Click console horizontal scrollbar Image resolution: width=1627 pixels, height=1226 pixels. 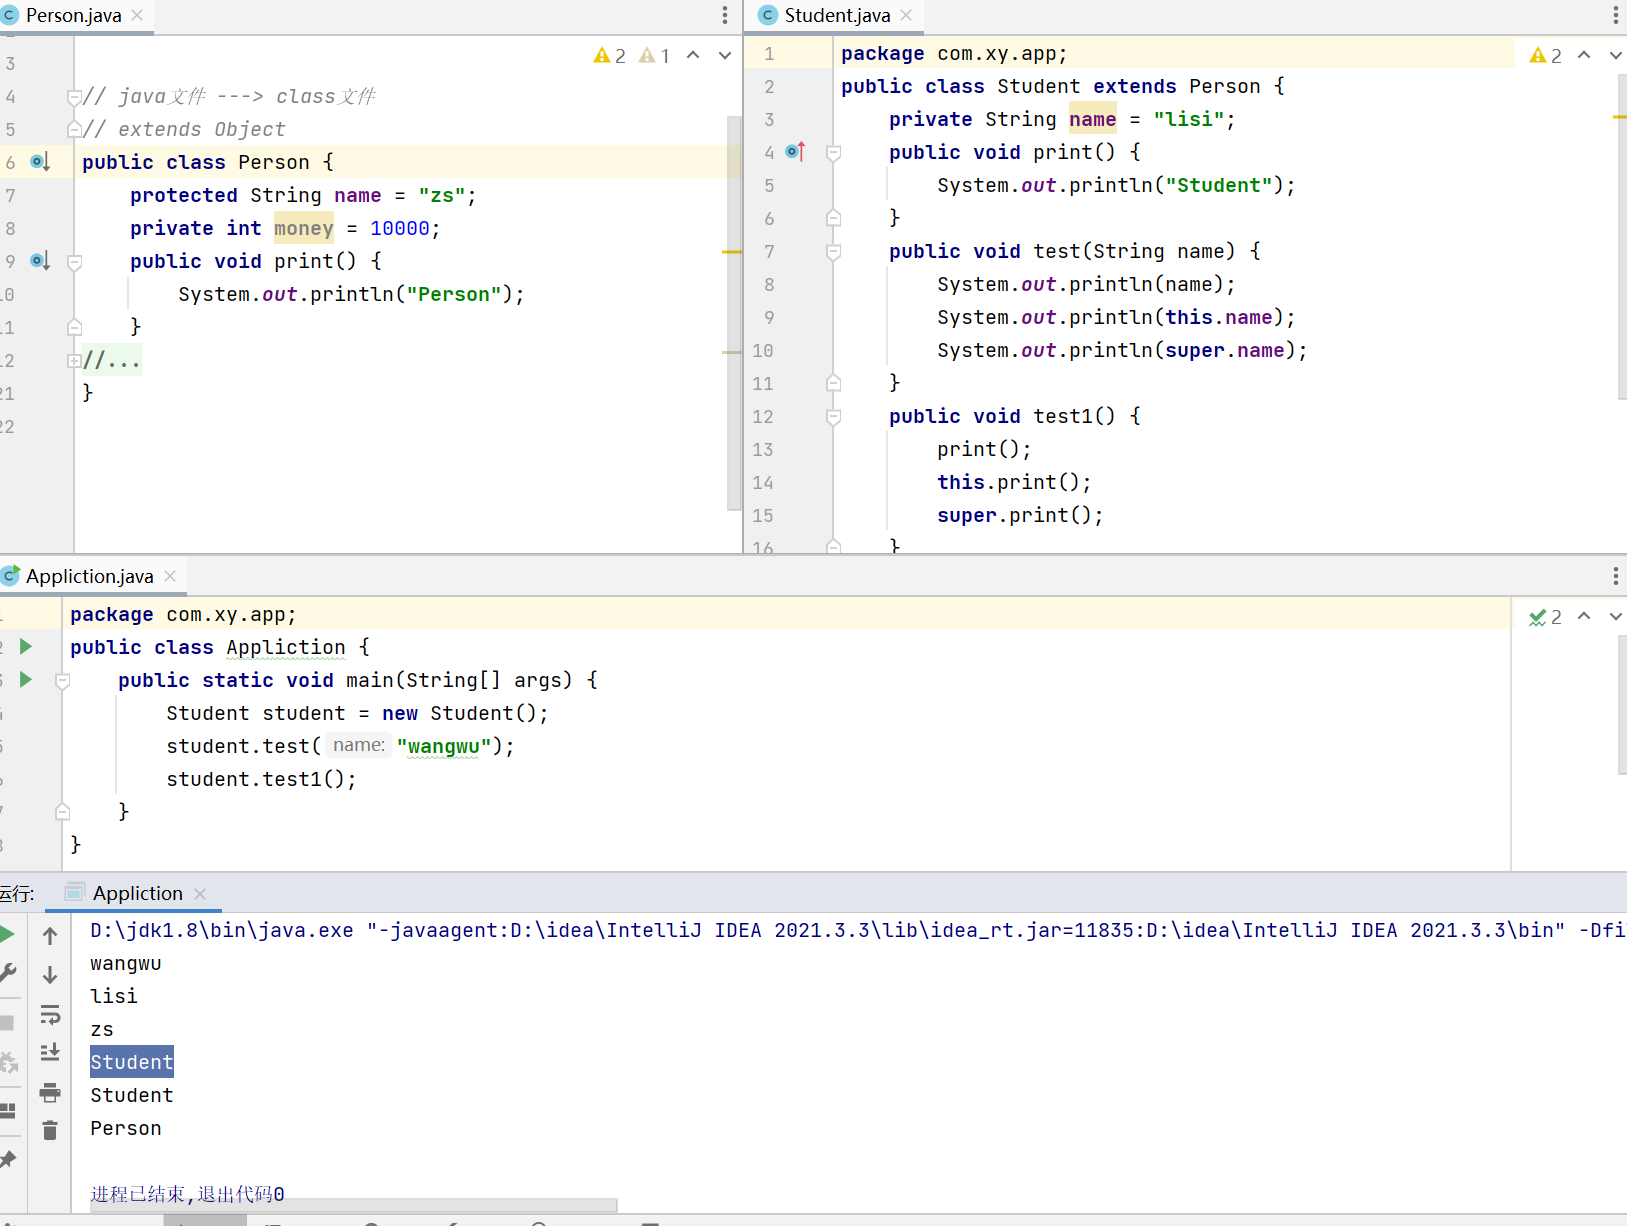353,1204
